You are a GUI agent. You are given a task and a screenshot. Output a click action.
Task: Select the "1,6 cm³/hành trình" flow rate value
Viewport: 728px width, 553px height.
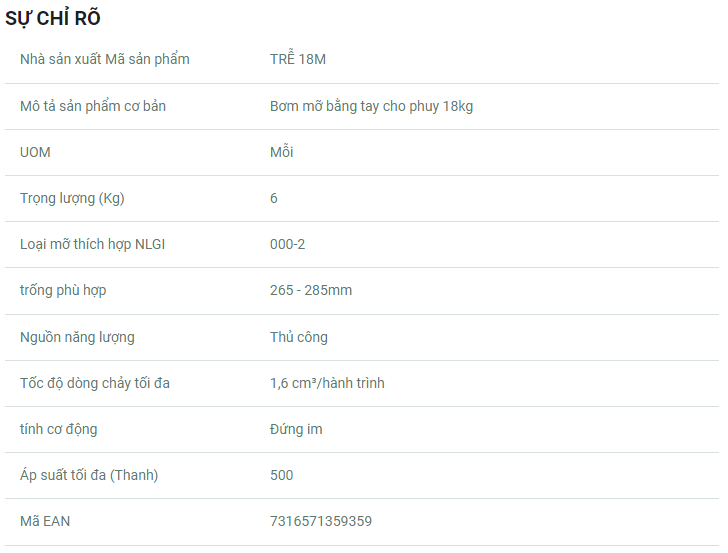[327, 383]
